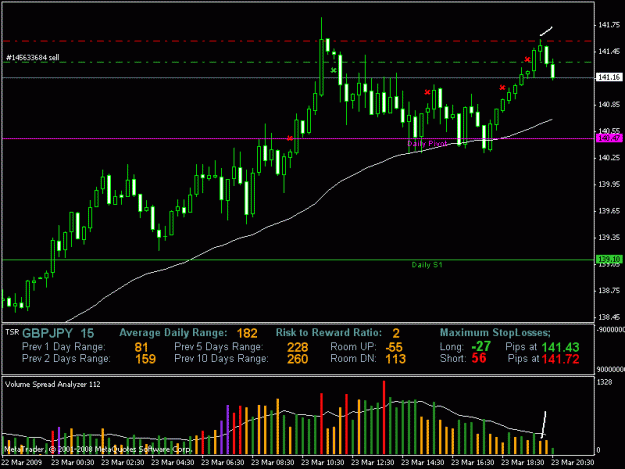Viewport: 625px width, 469px height.
Task: Click the green Pips at 141.43 value
Action: (x=560, y=347)
